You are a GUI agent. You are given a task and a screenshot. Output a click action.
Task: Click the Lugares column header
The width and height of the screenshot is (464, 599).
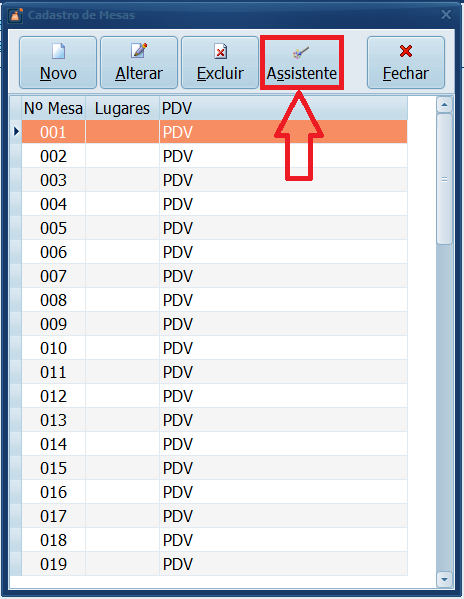[122, 108]
